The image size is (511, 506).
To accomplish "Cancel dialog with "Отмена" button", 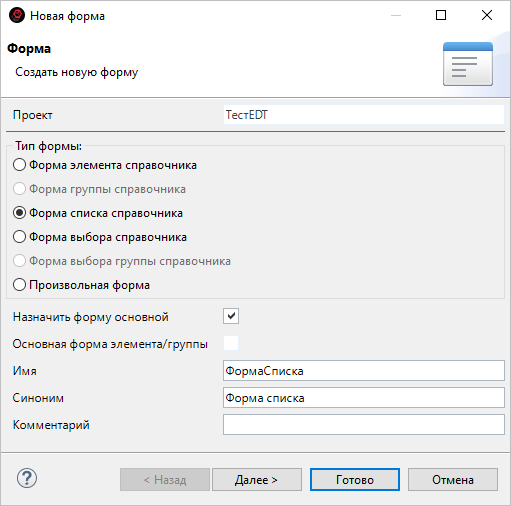I will [x=453, y=480].
